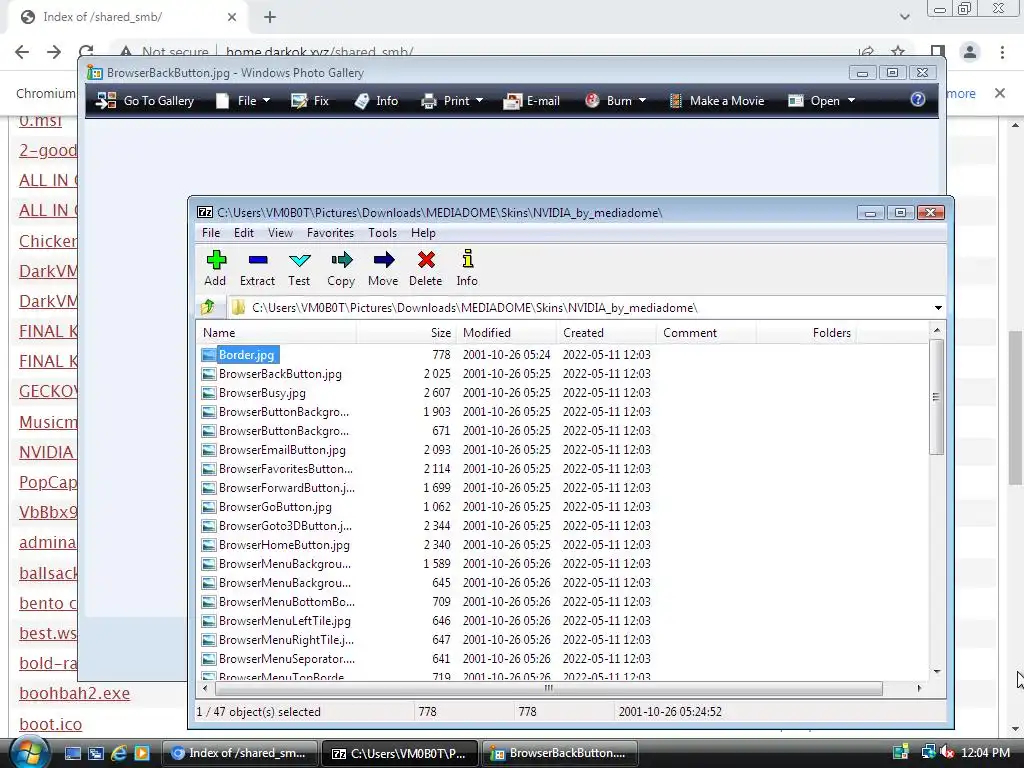Click Go To Gallery in Photo Gallery

pos(145,101)
